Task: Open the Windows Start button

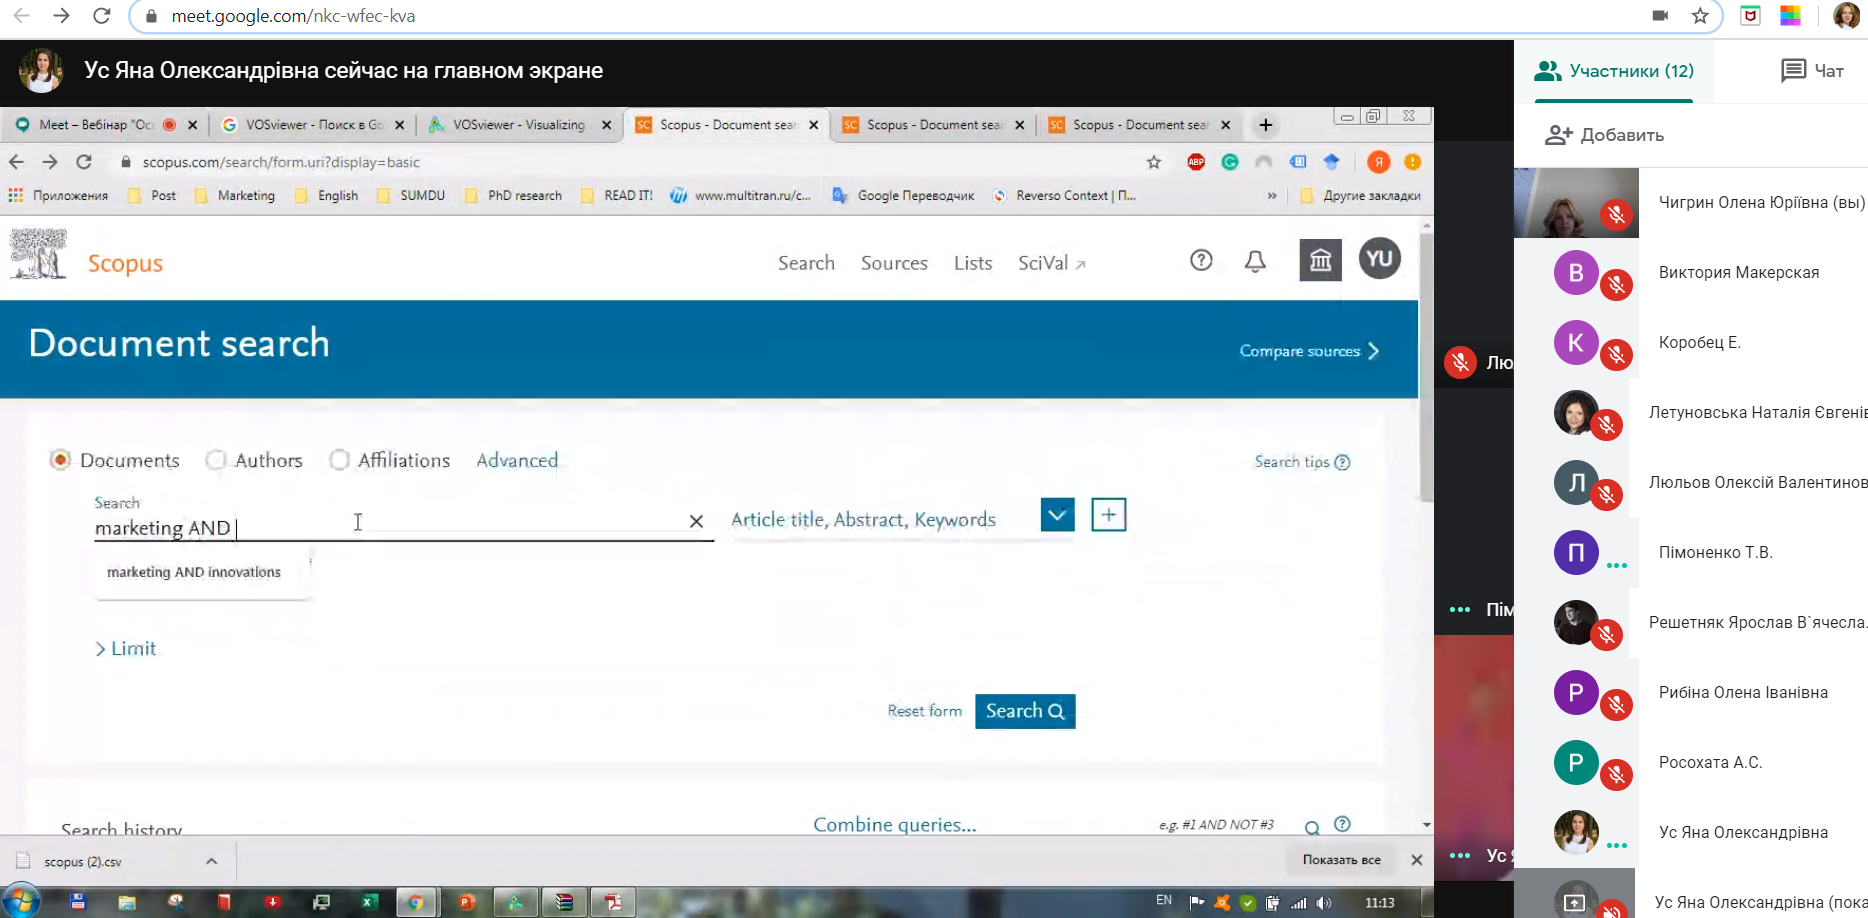Action: (21, 902)
